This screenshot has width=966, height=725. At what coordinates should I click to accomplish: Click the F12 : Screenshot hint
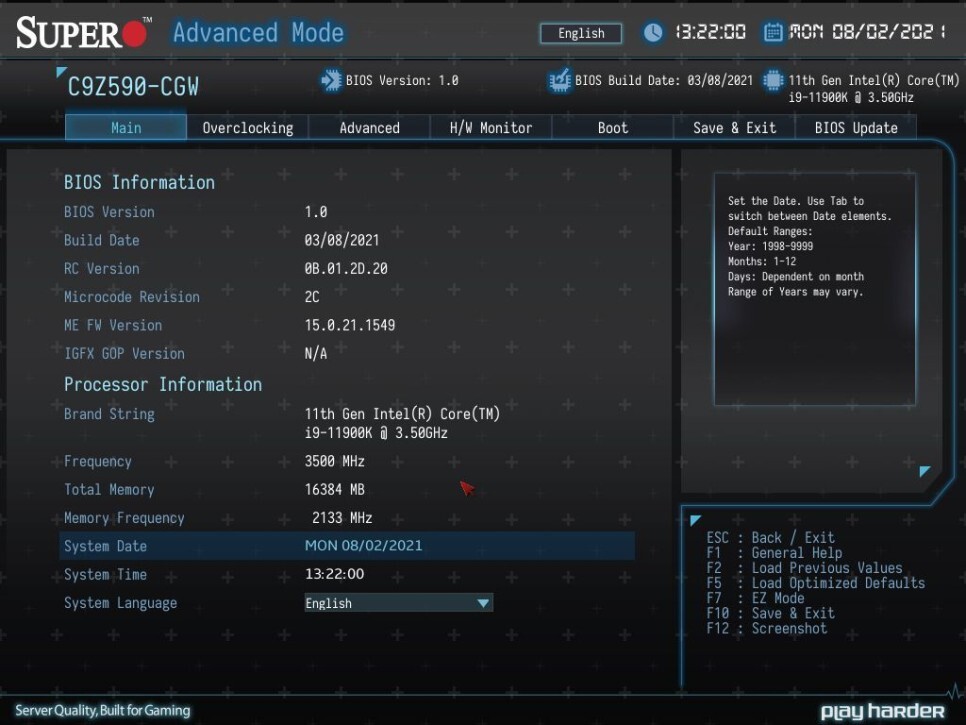[x=766, y=628]
